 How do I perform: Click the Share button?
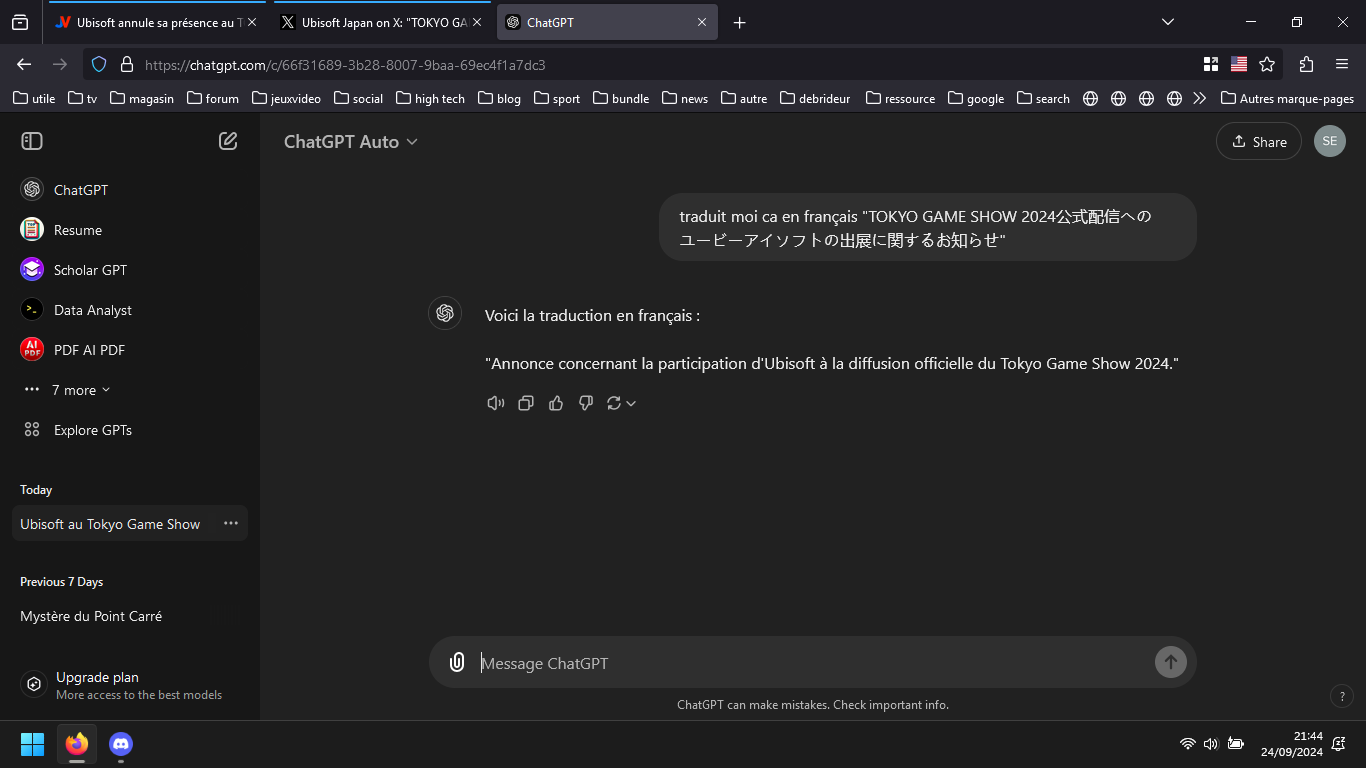(1258, 141)
